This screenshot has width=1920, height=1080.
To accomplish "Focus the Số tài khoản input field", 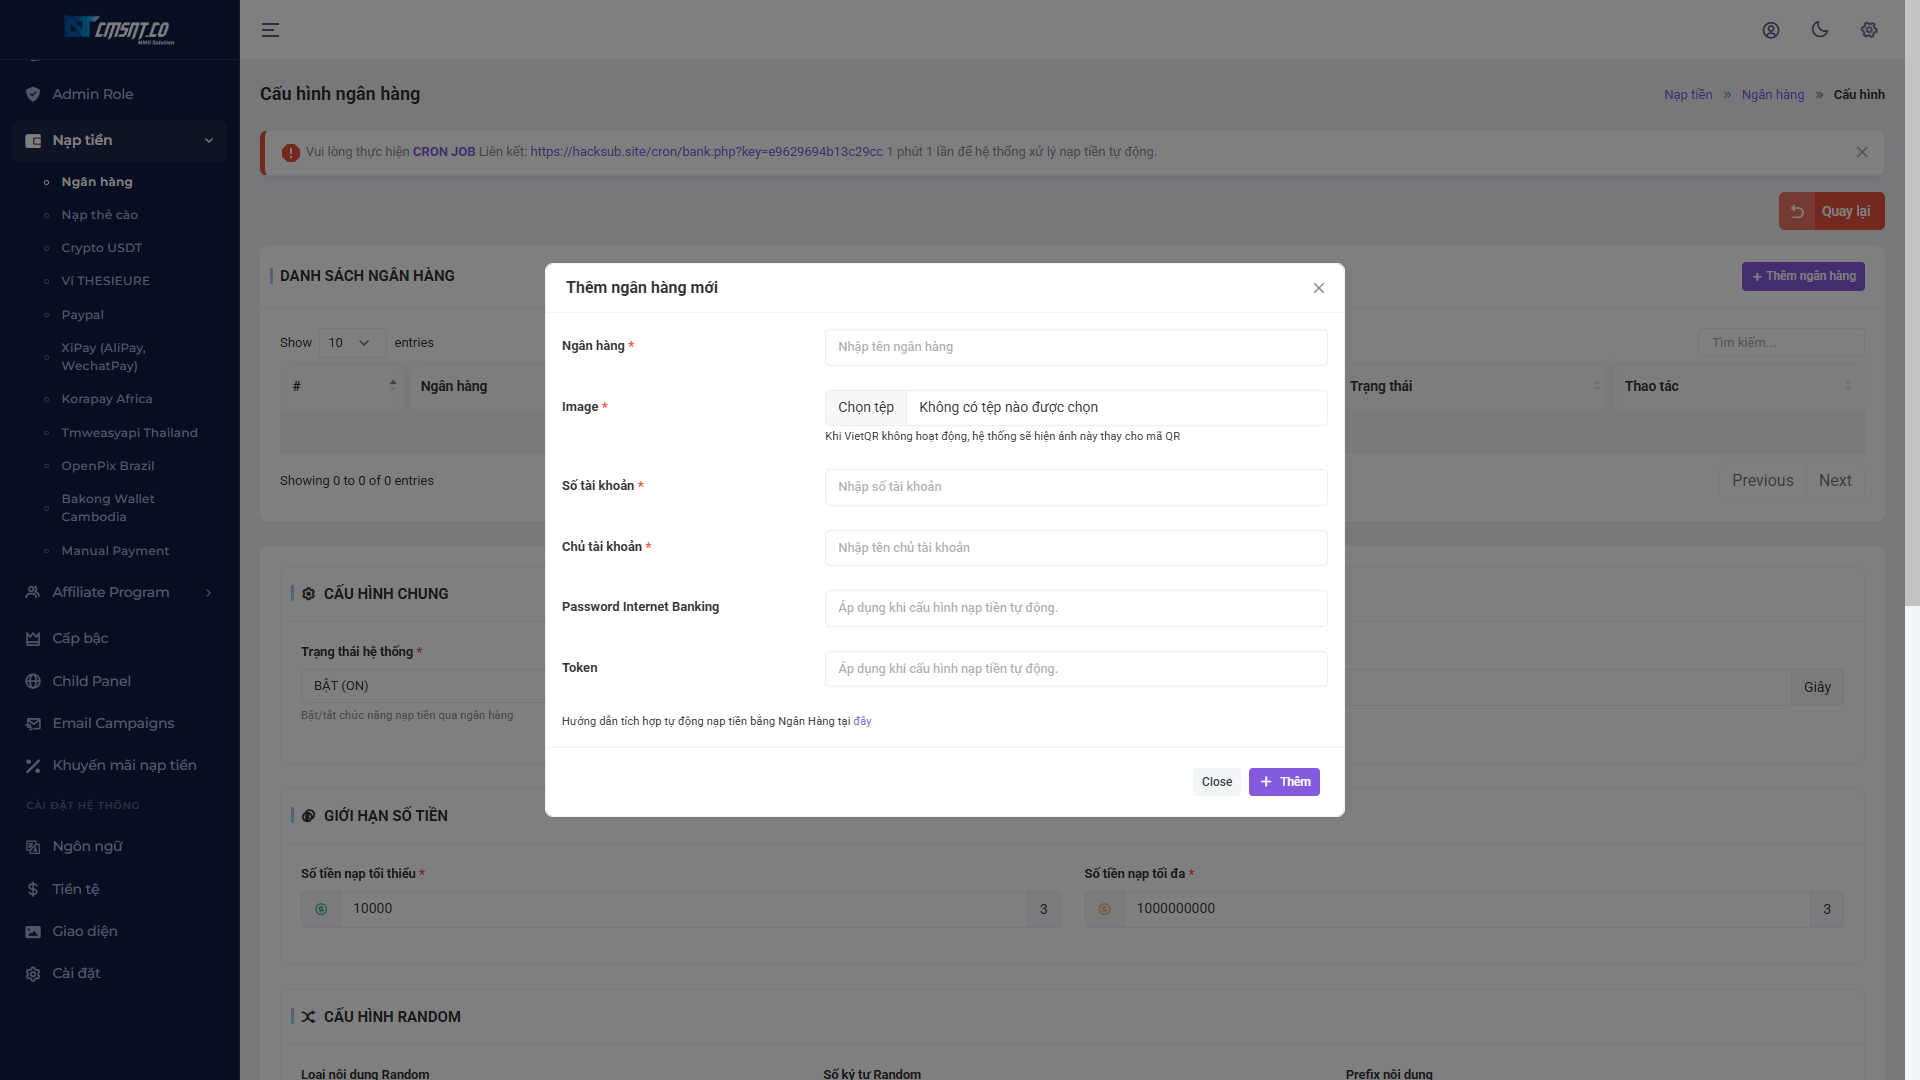I will (x=1075, y=487).
